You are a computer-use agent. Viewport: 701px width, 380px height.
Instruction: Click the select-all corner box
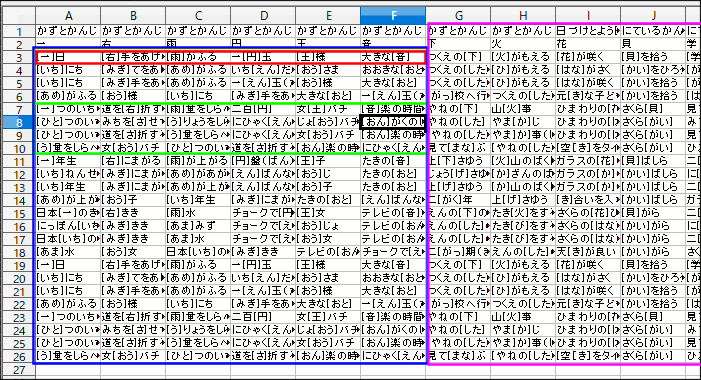pos(19,16)
